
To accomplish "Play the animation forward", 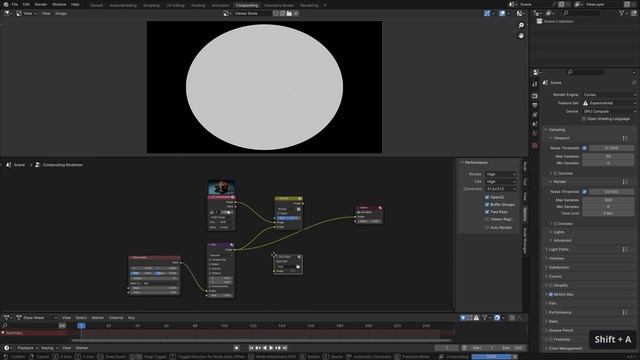I will 271,348.
